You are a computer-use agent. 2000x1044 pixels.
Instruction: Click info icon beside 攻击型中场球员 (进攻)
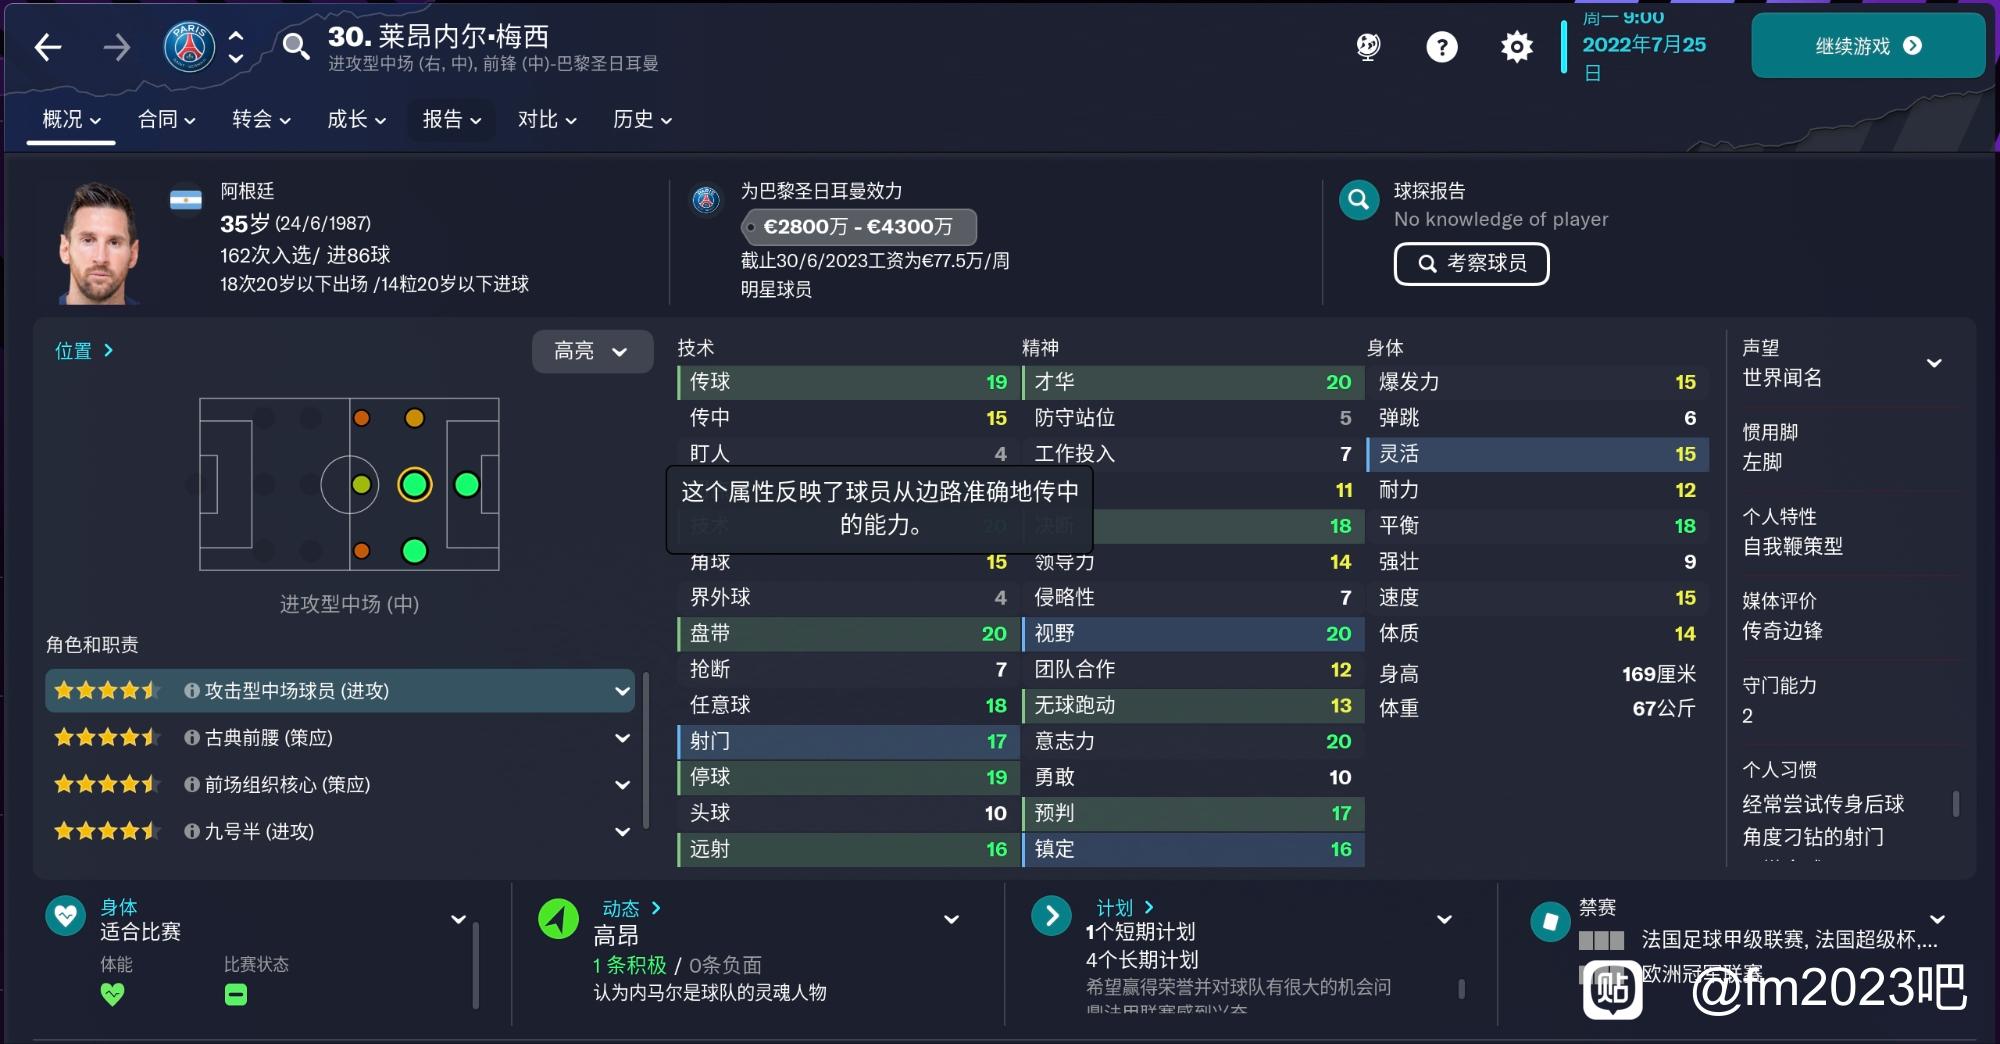[192, 691]
